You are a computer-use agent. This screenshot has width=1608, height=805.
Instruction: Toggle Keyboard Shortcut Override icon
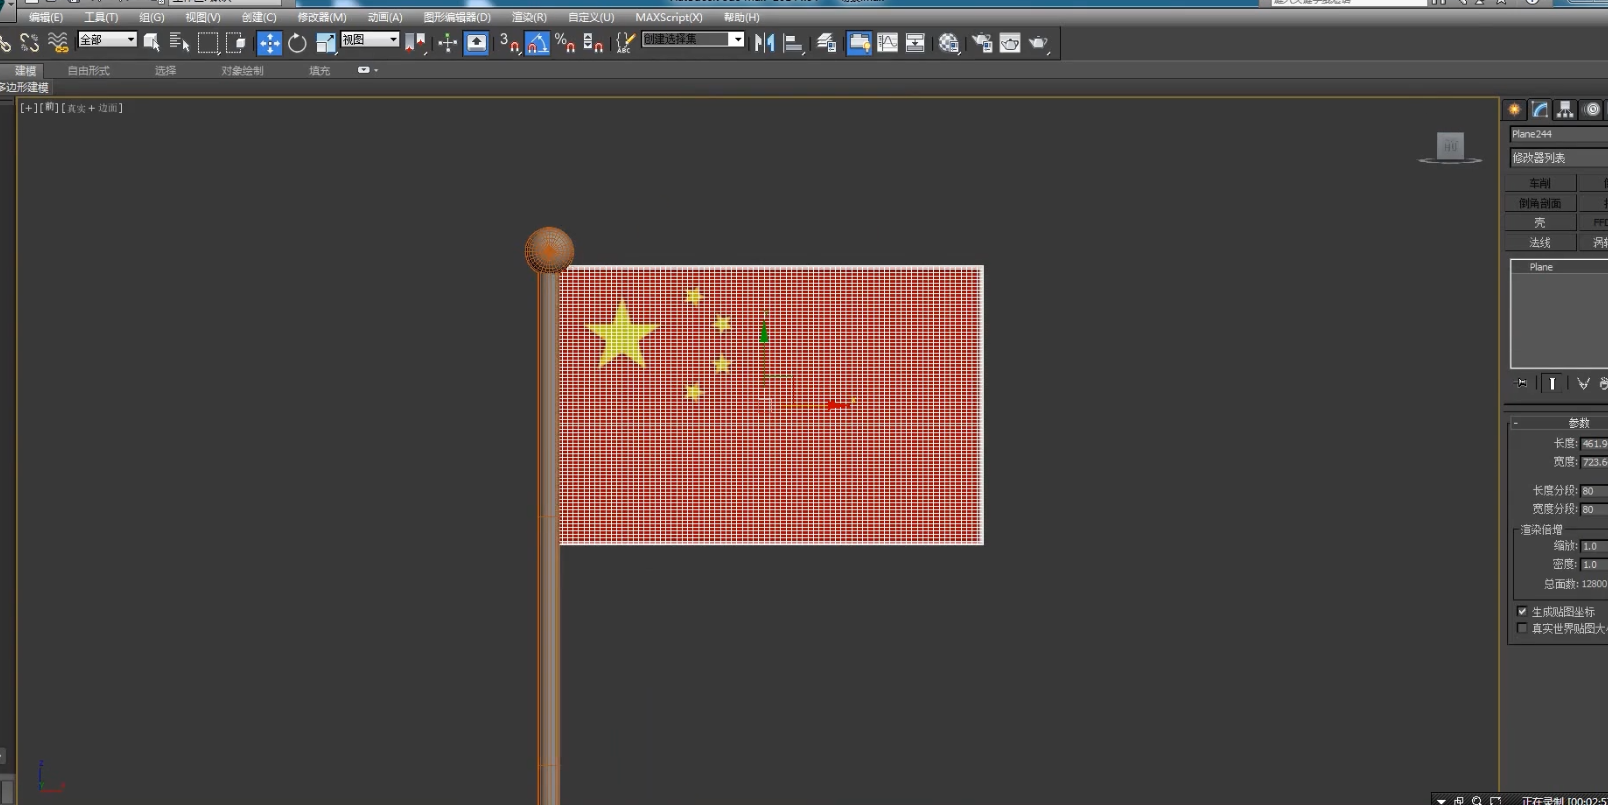pyautogui.click(x=477, y=42)
